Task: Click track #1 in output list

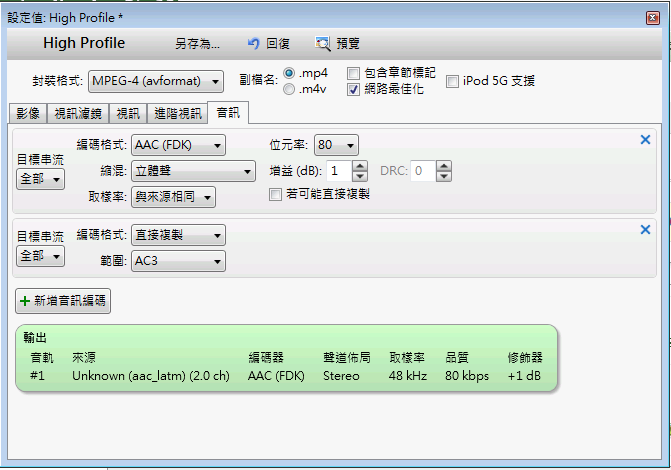Action: [x=37, y=376]
